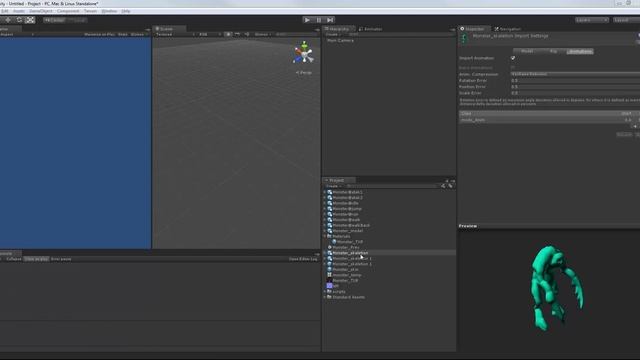Expand the Standard Assets folder arrow

pyautogui.click(x=325, y=297)
